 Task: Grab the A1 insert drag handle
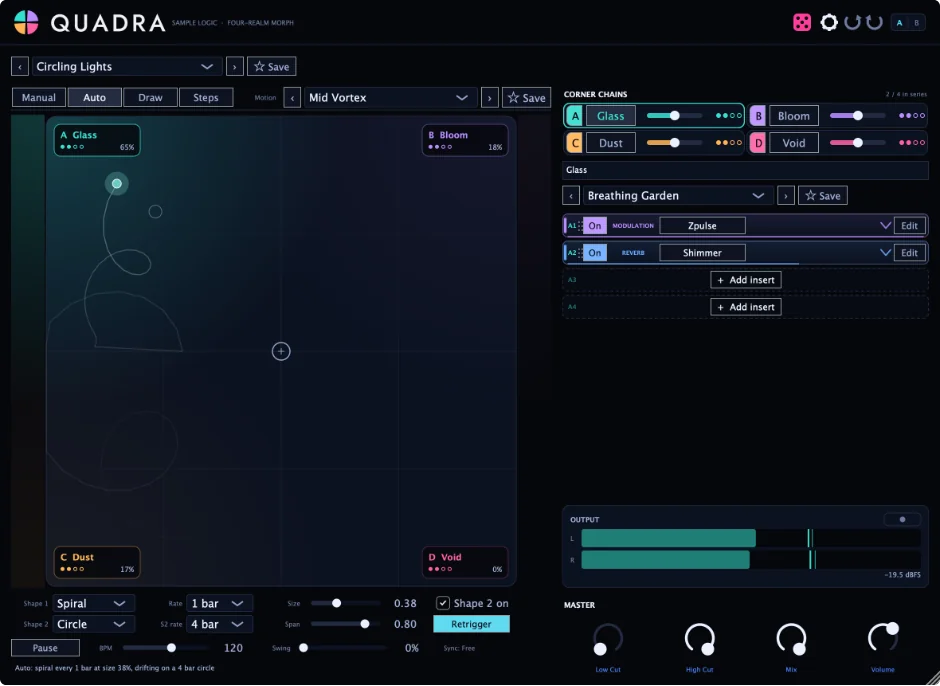click(x=580, y=226)
